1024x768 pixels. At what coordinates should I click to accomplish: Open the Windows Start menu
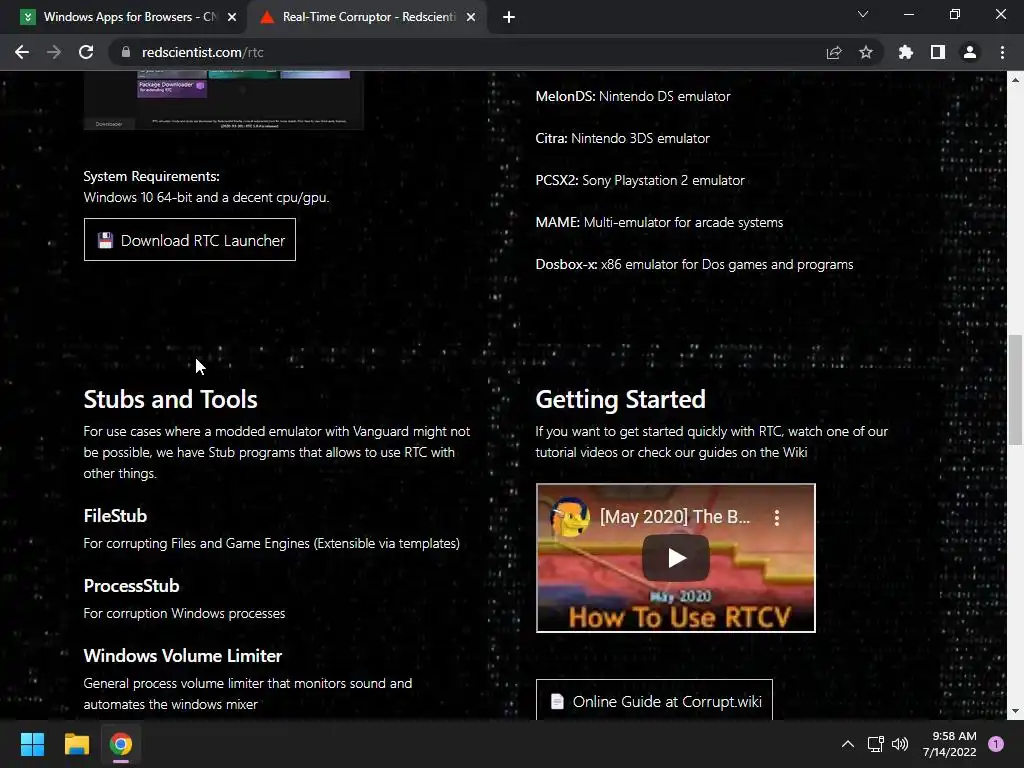[32, 744]
